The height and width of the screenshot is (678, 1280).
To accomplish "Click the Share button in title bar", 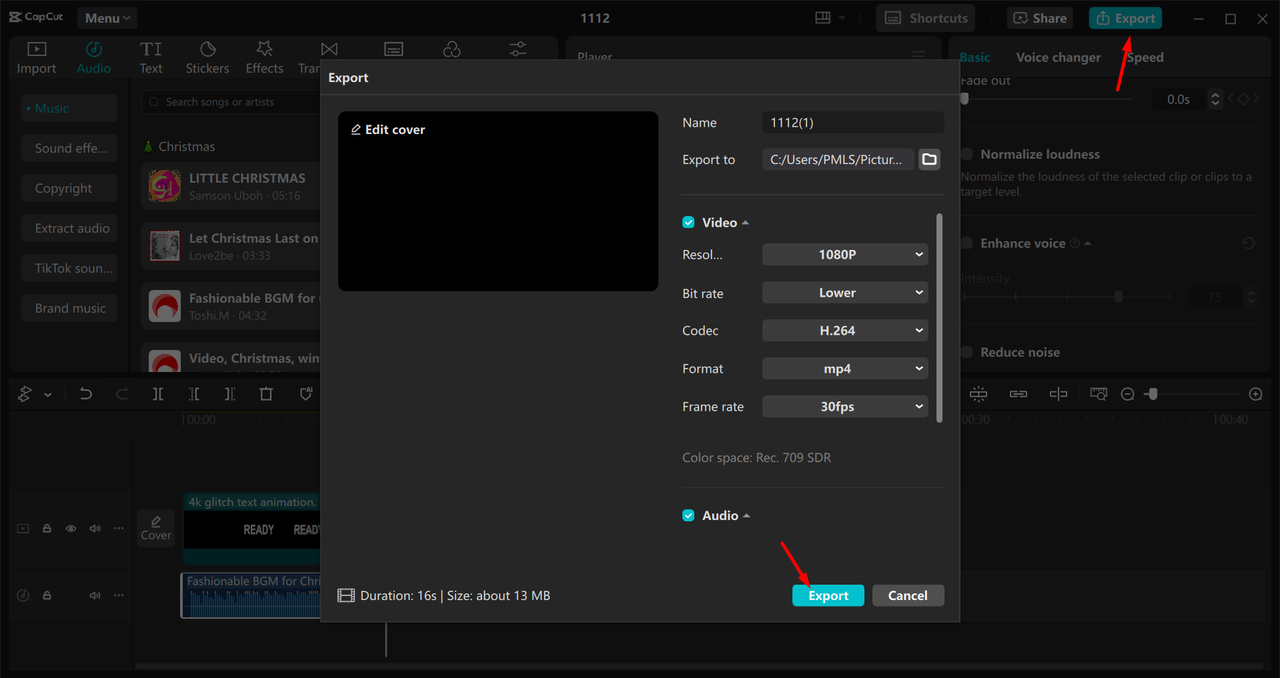I will [x=1040, y=18].
